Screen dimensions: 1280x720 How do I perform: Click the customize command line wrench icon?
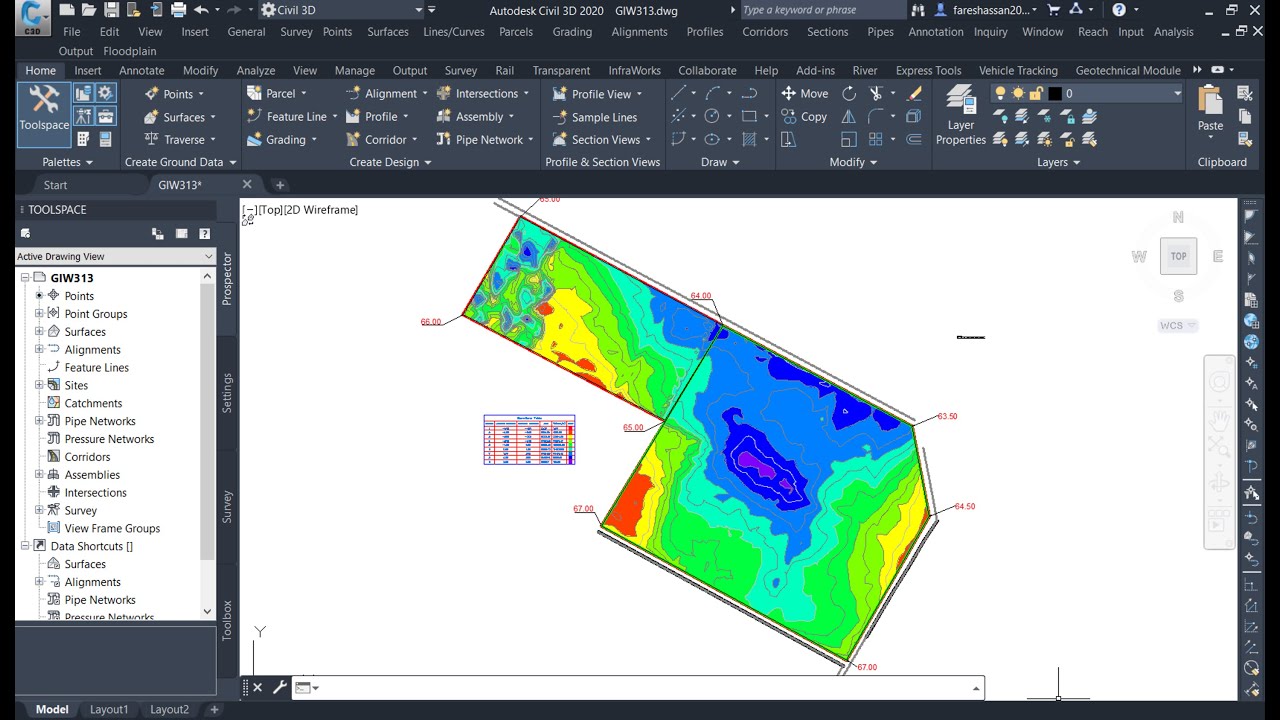coord(280,687)
